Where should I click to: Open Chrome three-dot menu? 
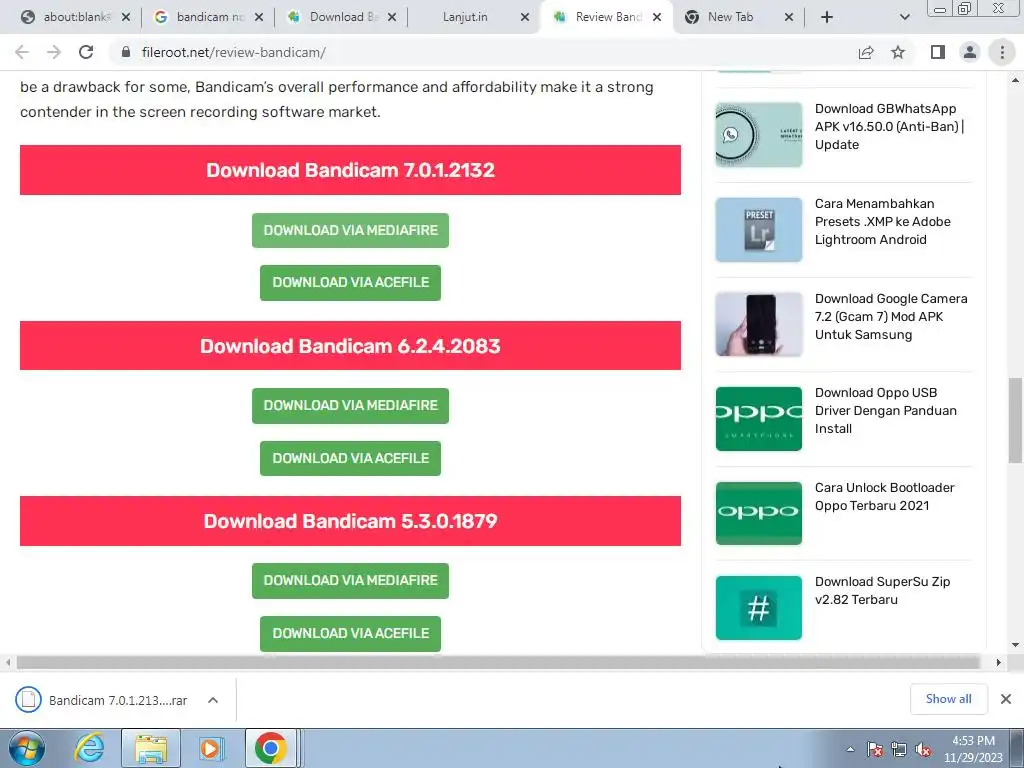tap(1002, 52)
